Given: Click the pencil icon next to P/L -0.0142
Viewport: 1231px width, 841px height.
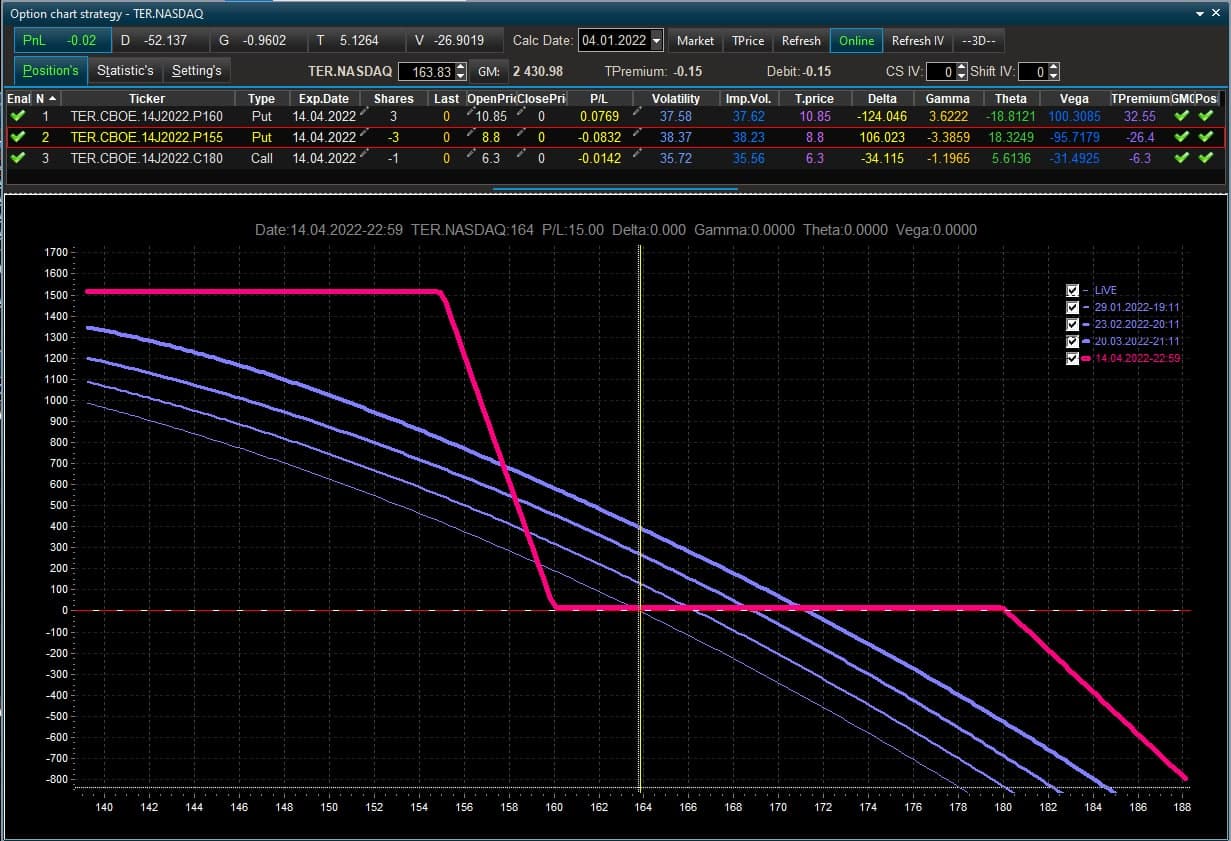Looking at the screenshot, I should pyautogui.click(x=637, y=154).
